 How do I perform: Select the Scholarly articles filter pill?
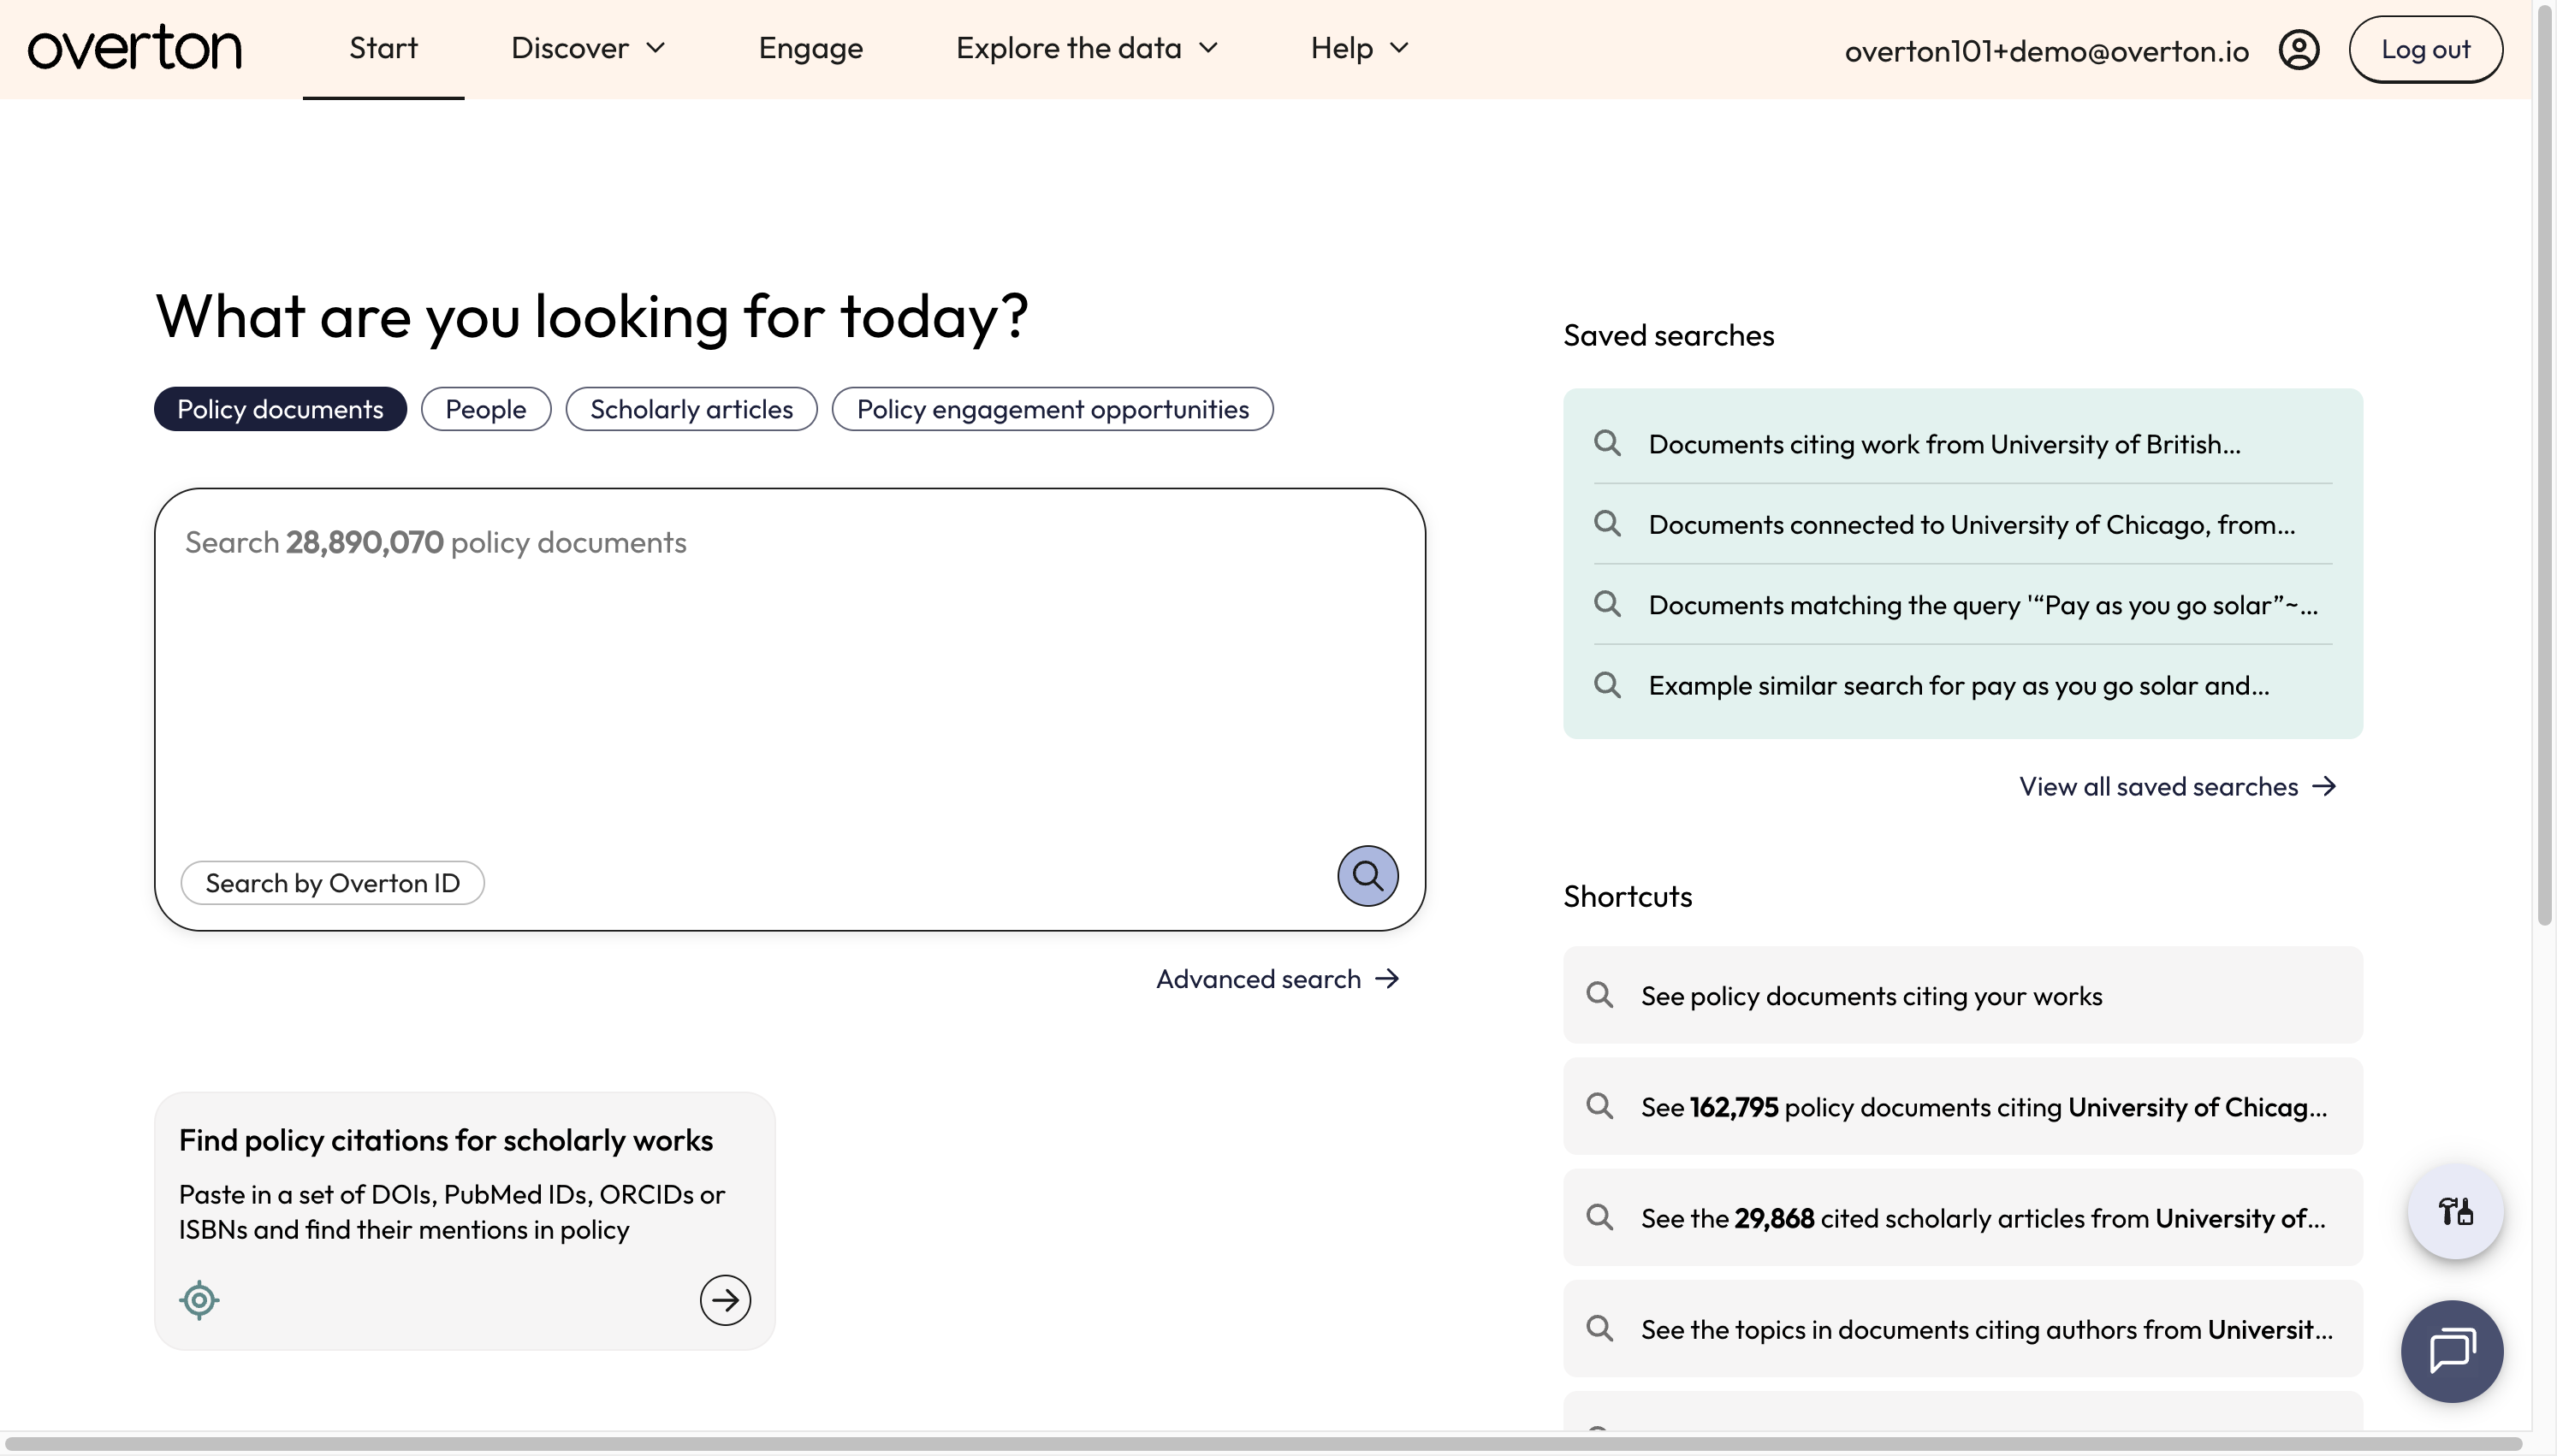point(691,409)
